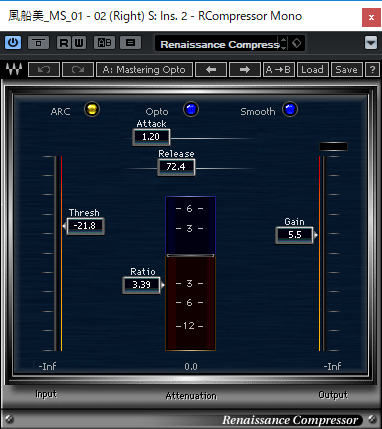
Task: Toggle the Opto blue LED button
Action: [x=191, y=109]
